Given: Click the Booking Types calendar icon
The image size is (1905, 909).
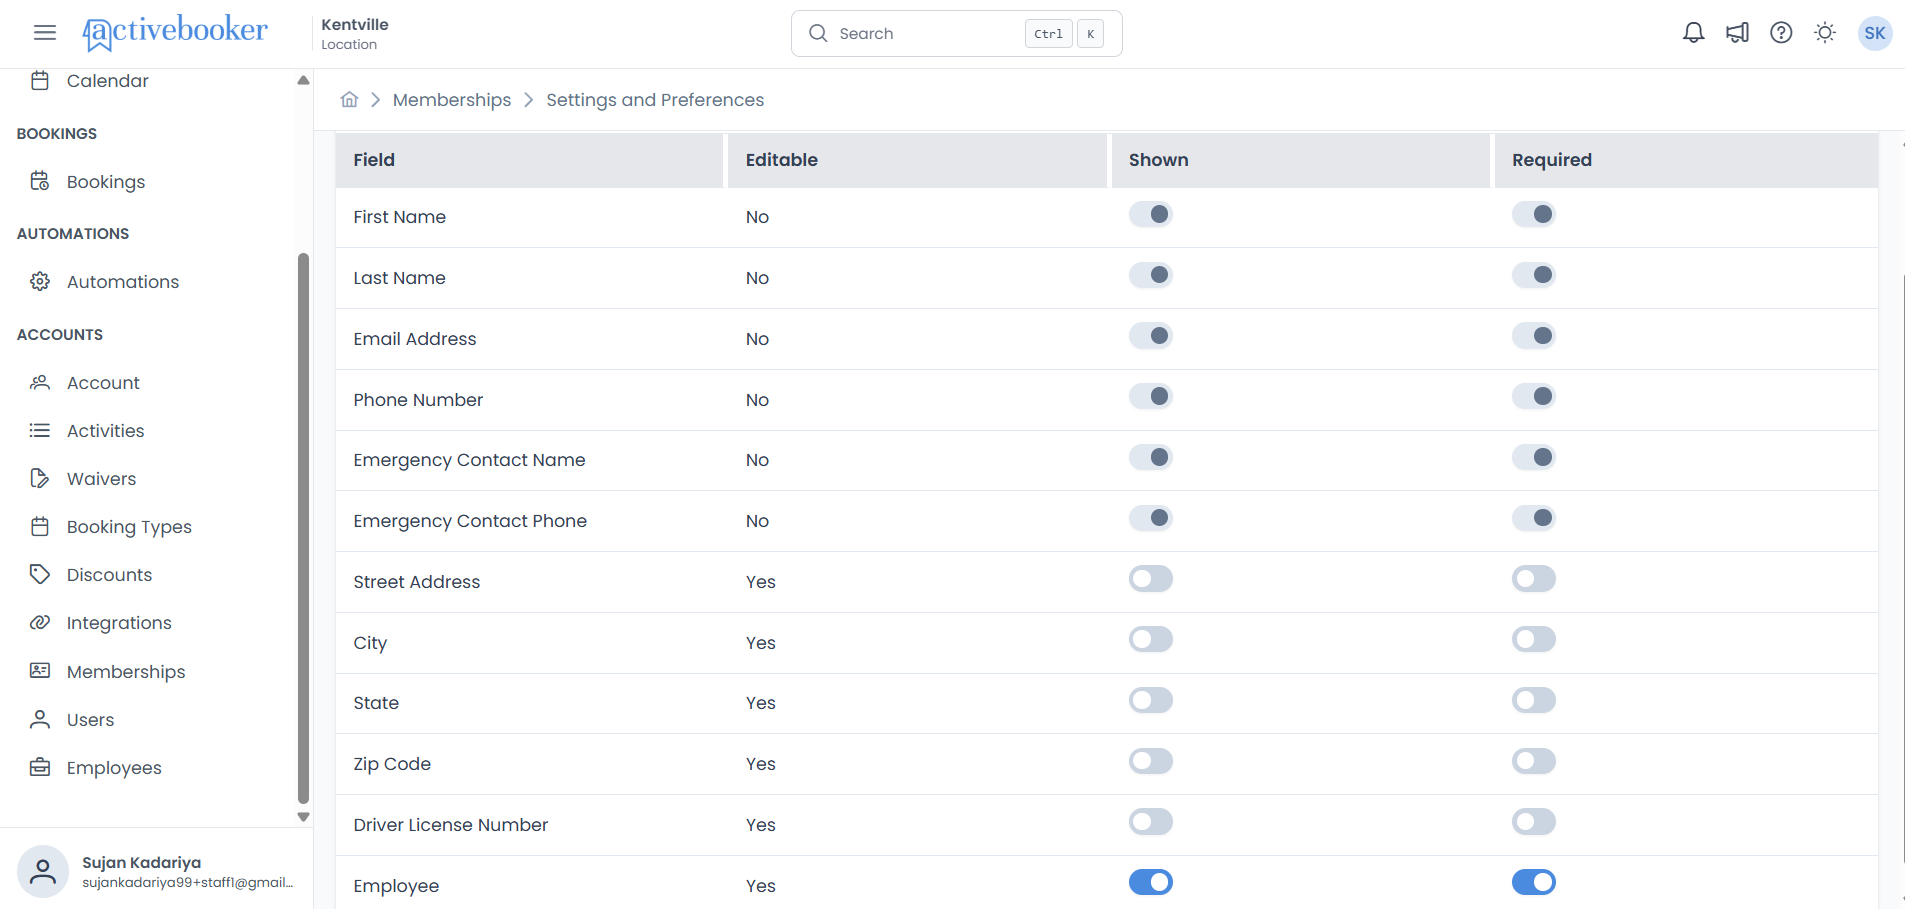Looking at the screenshot, I should click(x=40, y=526).
